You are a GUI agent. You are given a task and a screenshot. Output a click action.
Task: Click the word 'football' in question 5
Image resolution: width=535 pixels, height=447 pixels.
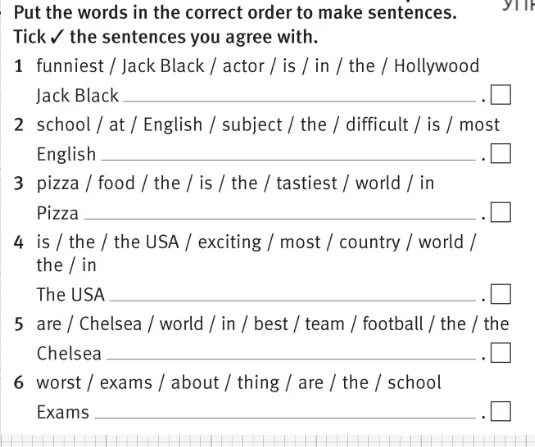393,323
